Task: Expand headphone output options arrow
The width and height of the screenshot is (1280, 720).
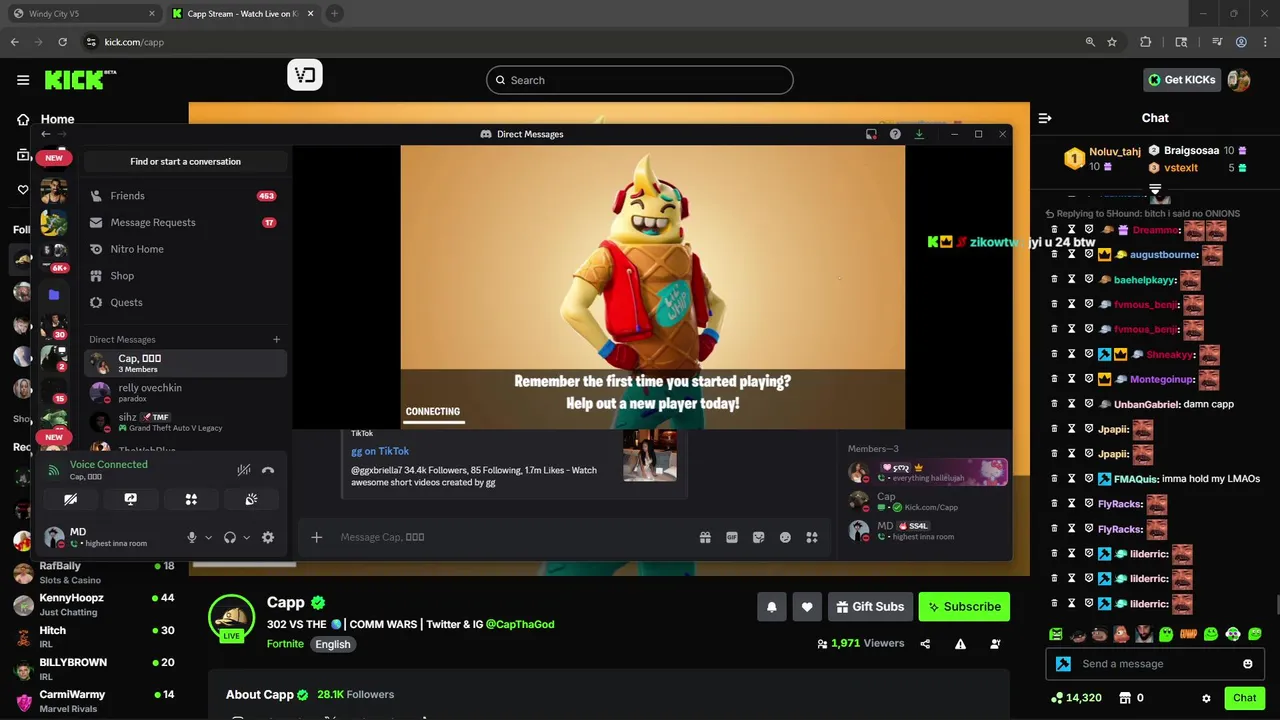Action: pyautogui.click(x=246, y=538)
